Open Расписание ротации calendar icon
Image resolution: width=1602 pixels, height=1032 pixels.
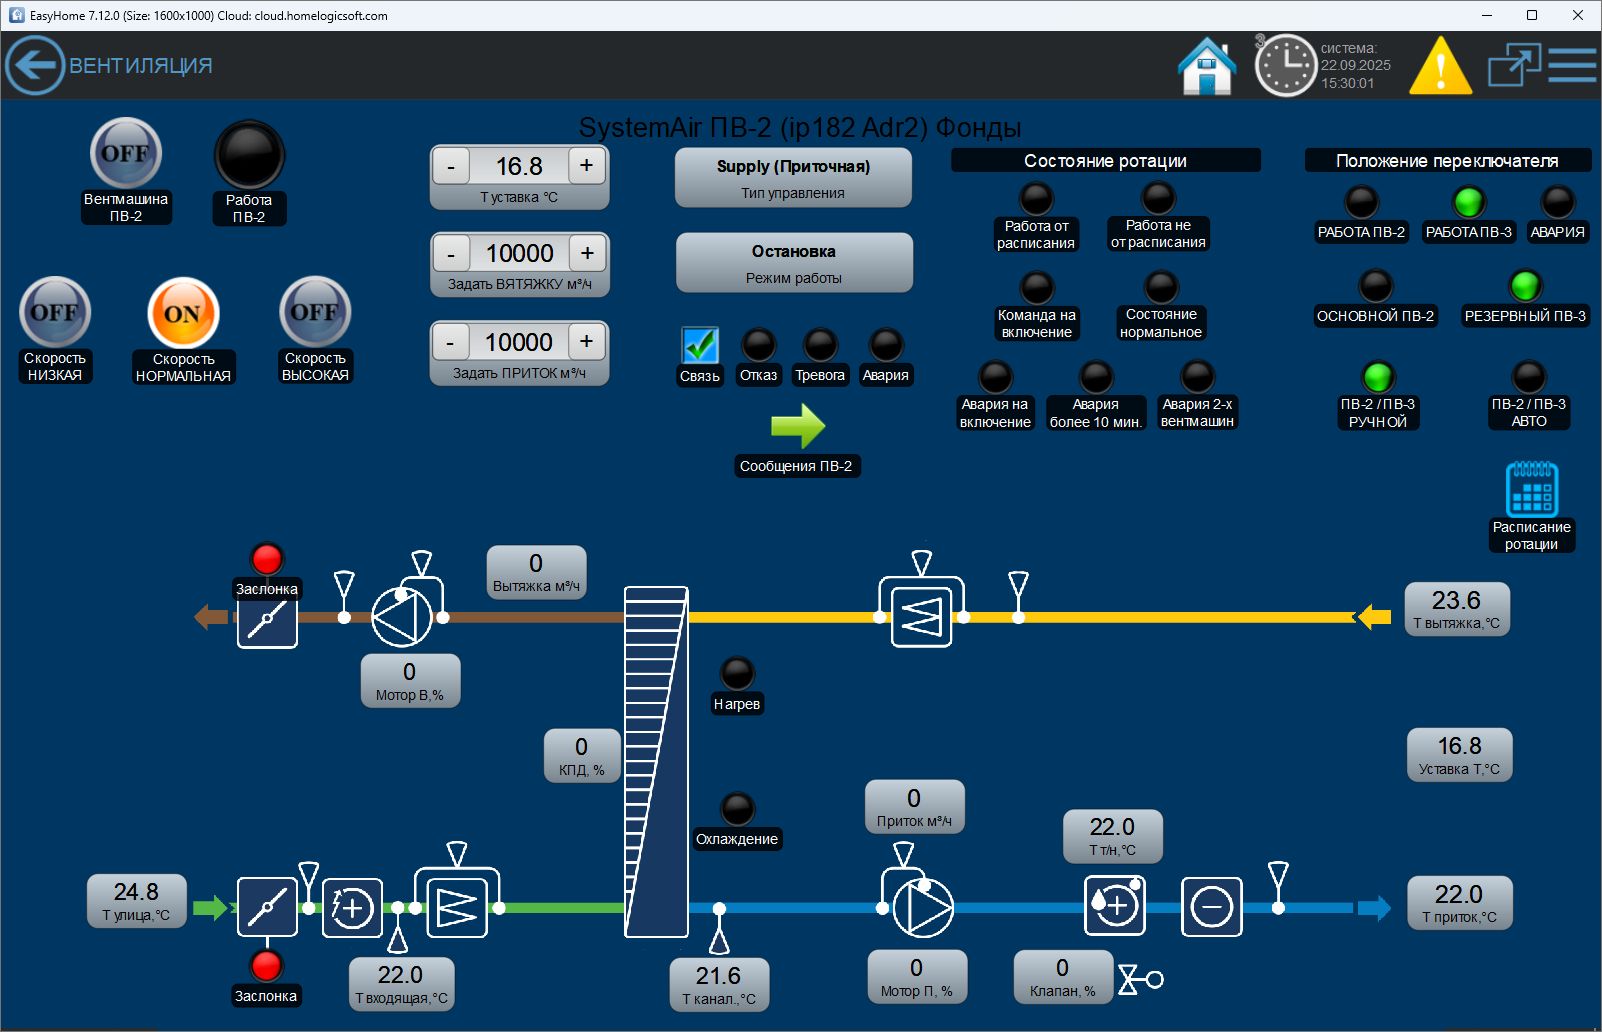[1531, 489]
